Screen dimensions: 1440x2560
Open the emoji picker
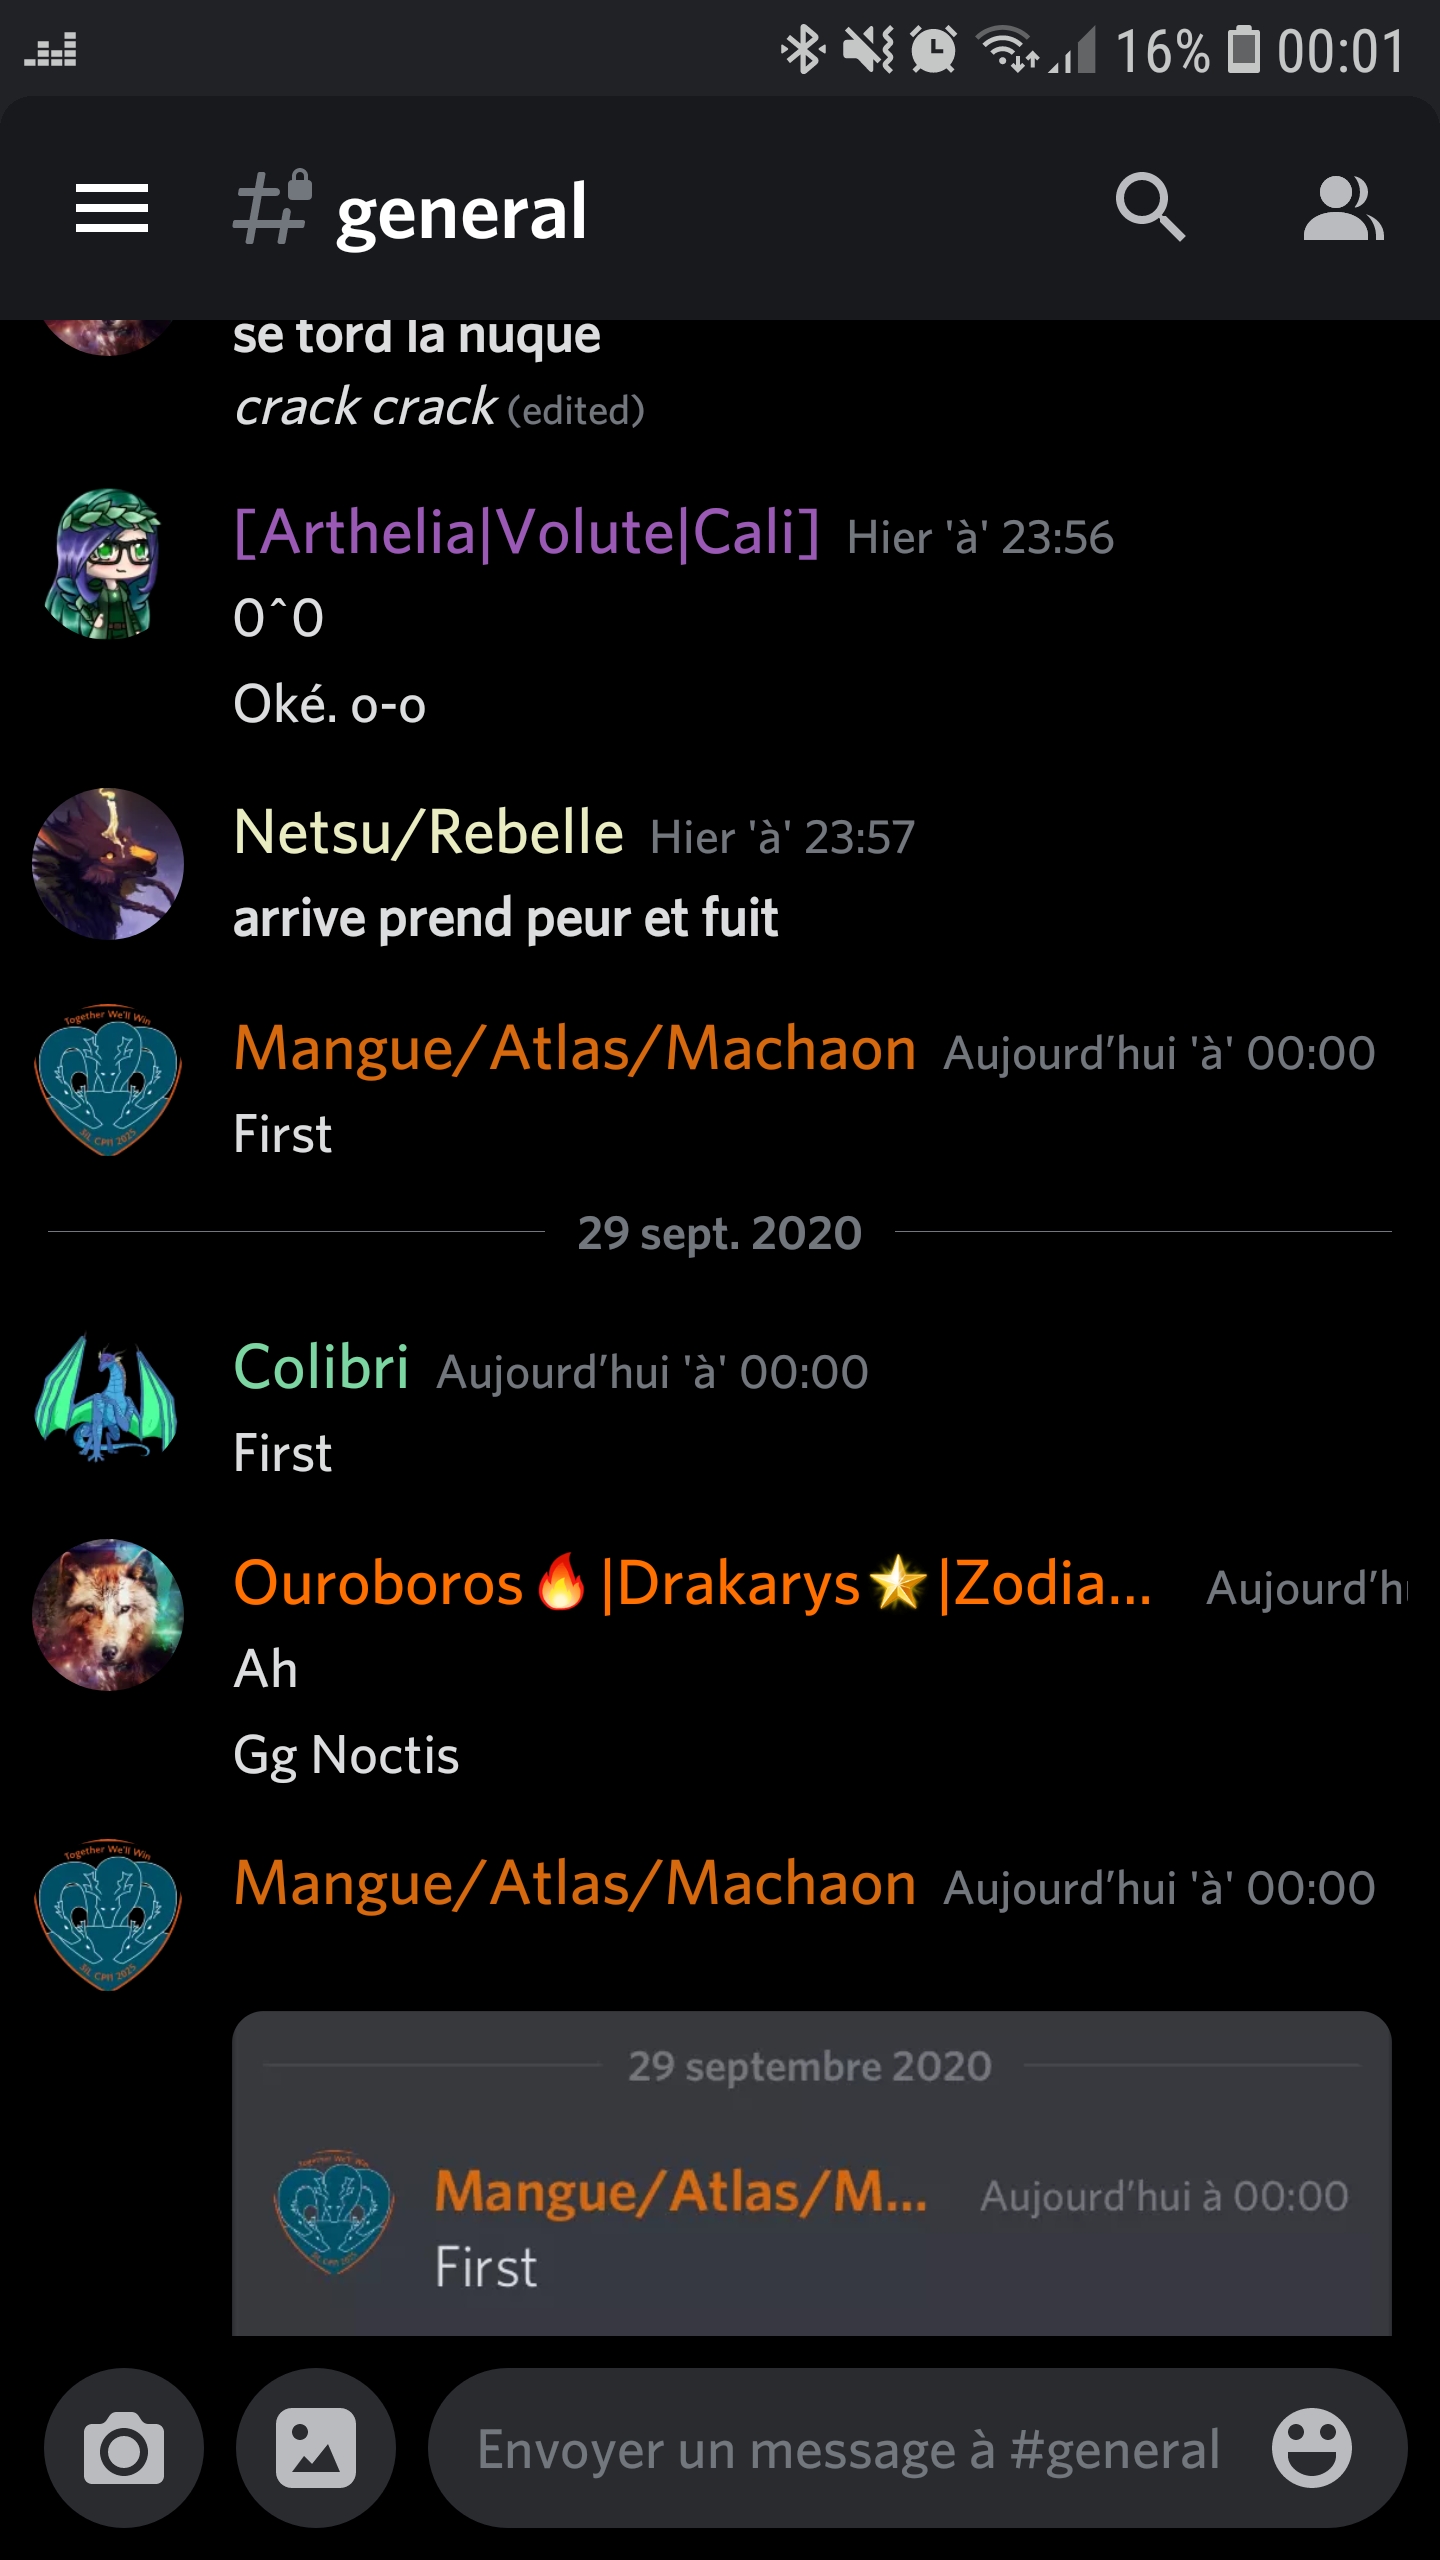pos(1311,2447)
